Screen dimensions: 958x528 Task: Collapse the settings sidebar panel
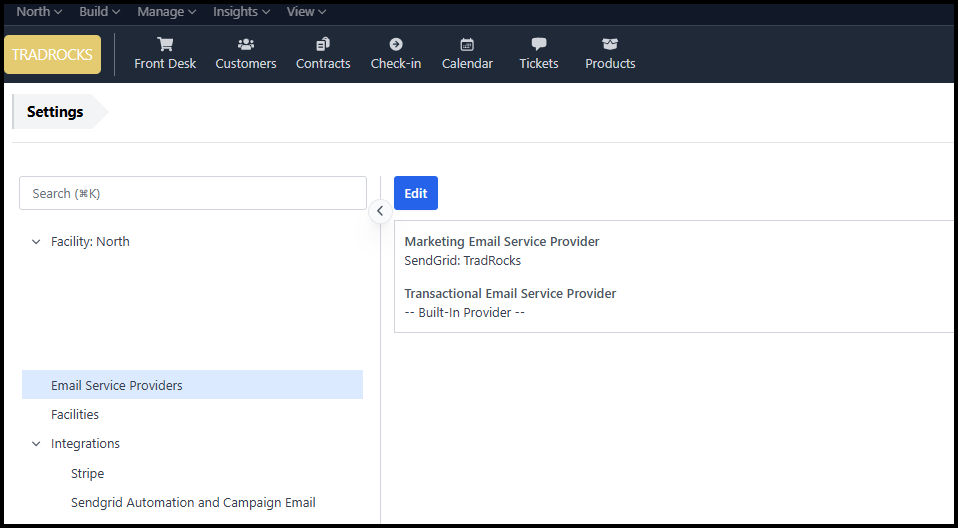click(380, 211)
